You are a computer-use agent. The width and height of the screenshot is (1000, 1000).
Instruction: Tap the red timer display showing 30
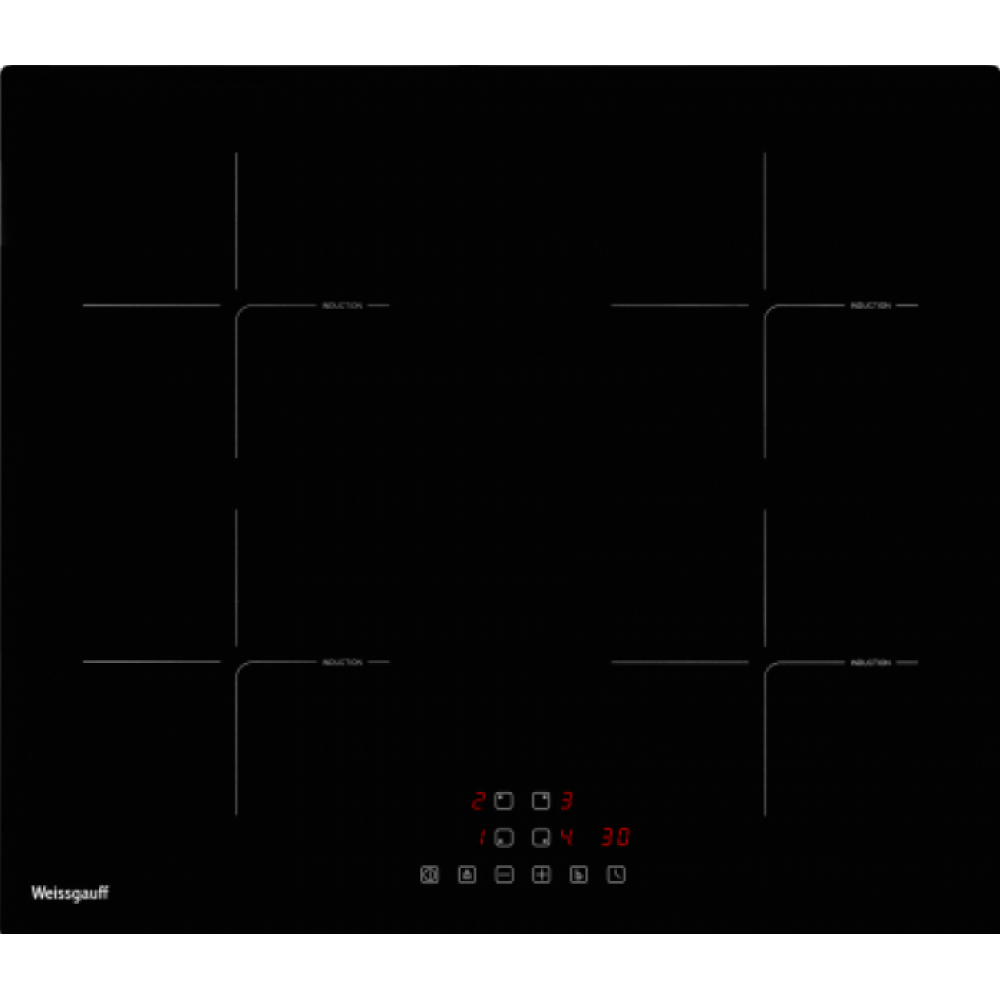[x=615, y=837]
